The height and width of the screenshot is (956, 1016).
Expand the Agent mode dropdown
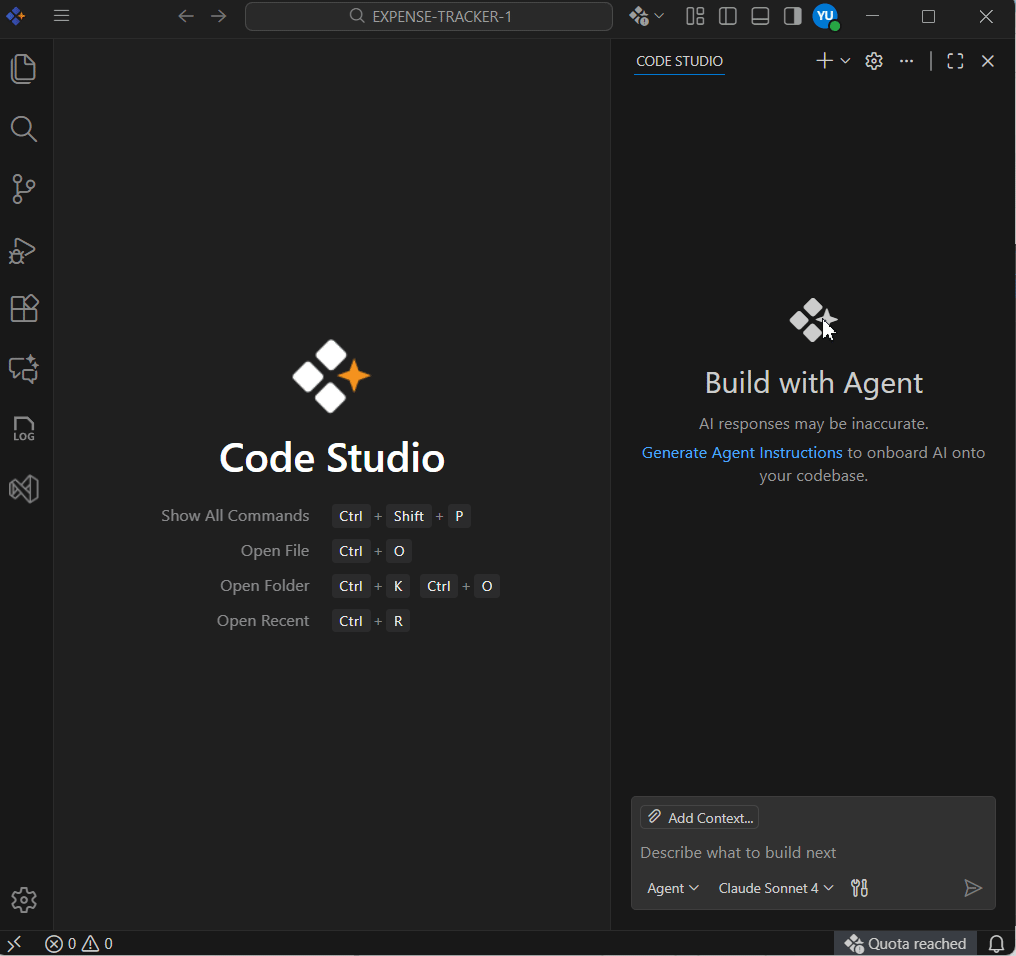(673, 888)
